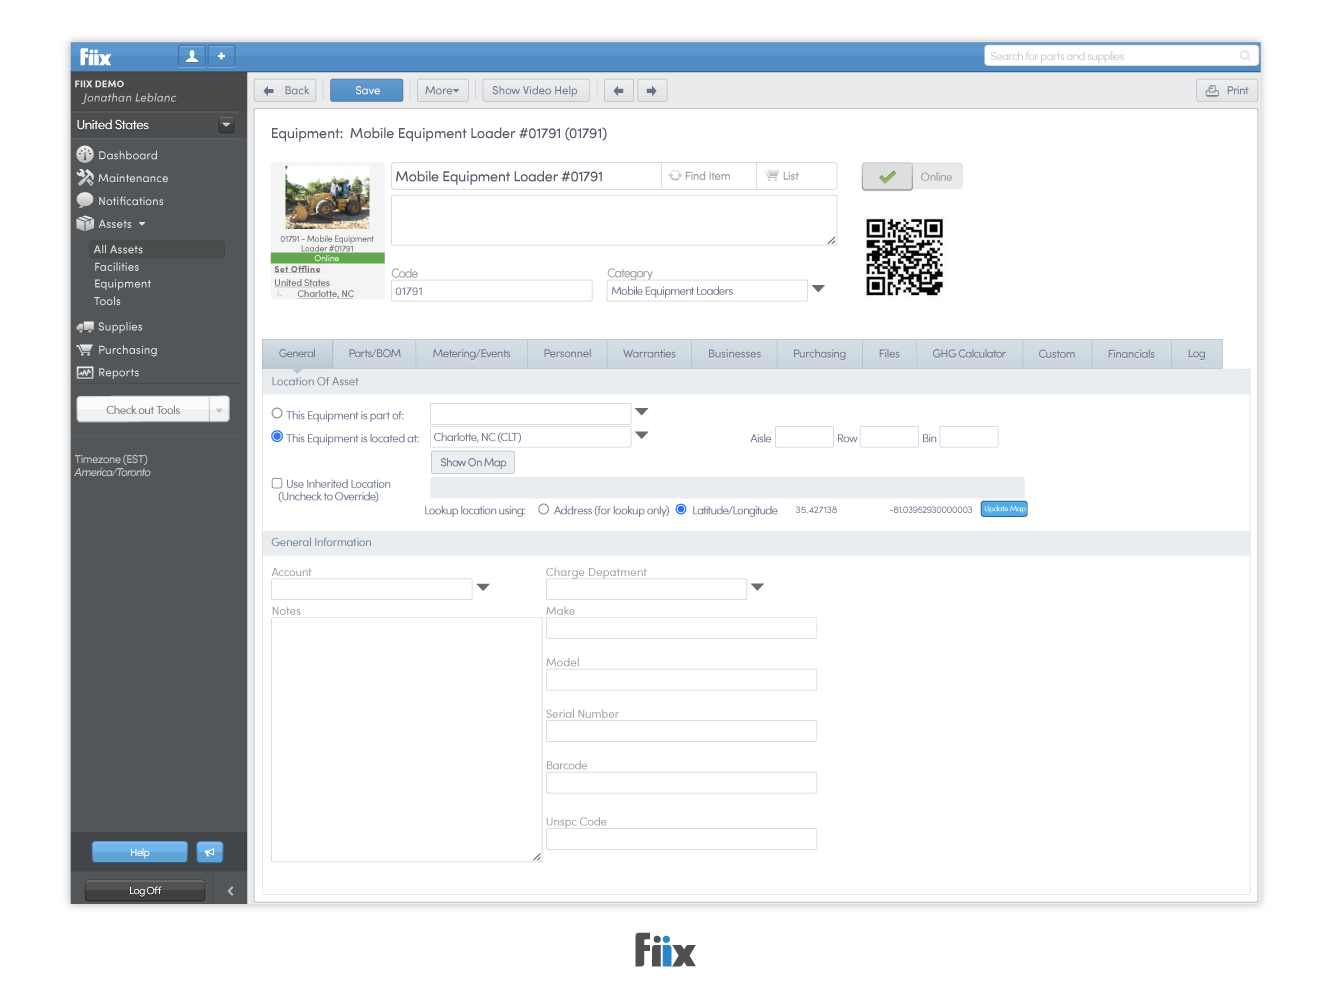1331x1001 pixels.
Task: Click the Log Off button
Action: [145, 891]
